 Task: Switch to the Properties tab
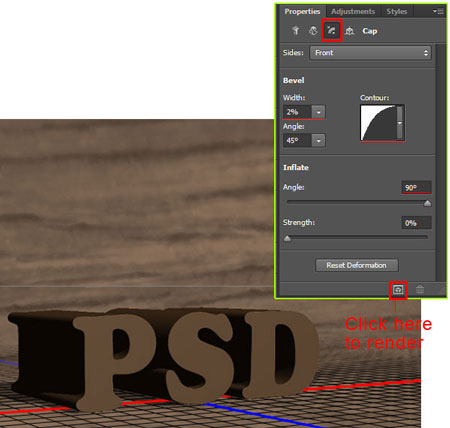[x=302, y=11]
